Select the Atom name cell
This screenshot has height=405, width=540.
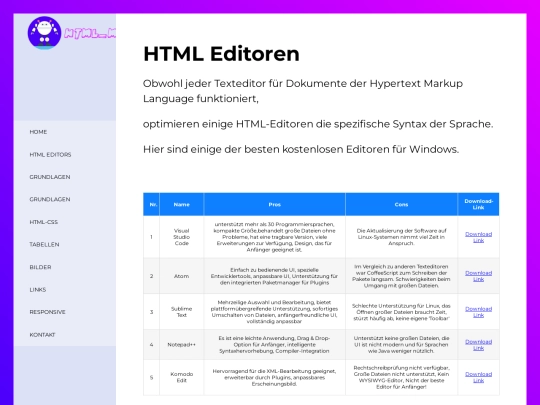click(181, 276)
